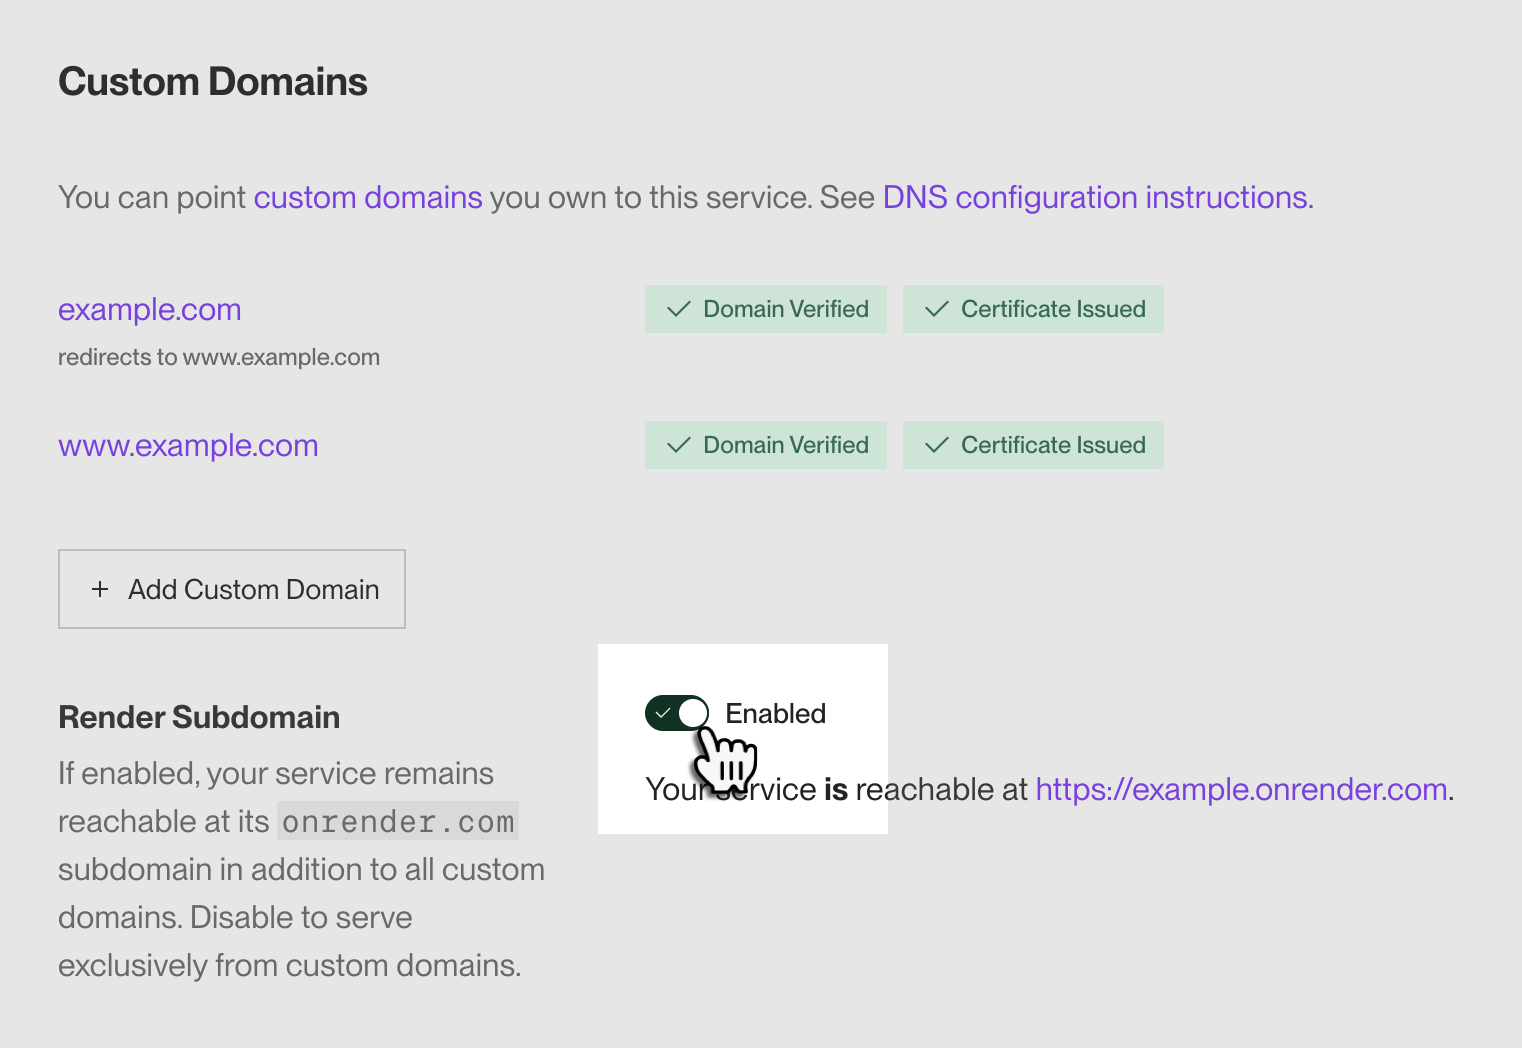The height and width of the screenshot is (1048, 1522).
Task: Click the Domain Verified status badge for example.com
Action: pyautogui.click(x=766, y=308)
